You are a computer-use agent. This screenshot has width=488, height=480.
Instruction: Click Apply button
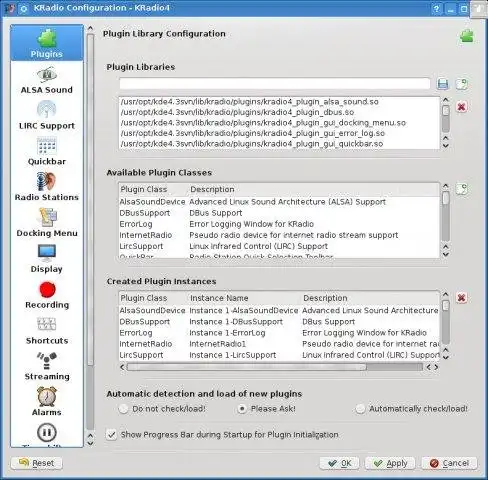pyautogui.click(x=390, y=463)
